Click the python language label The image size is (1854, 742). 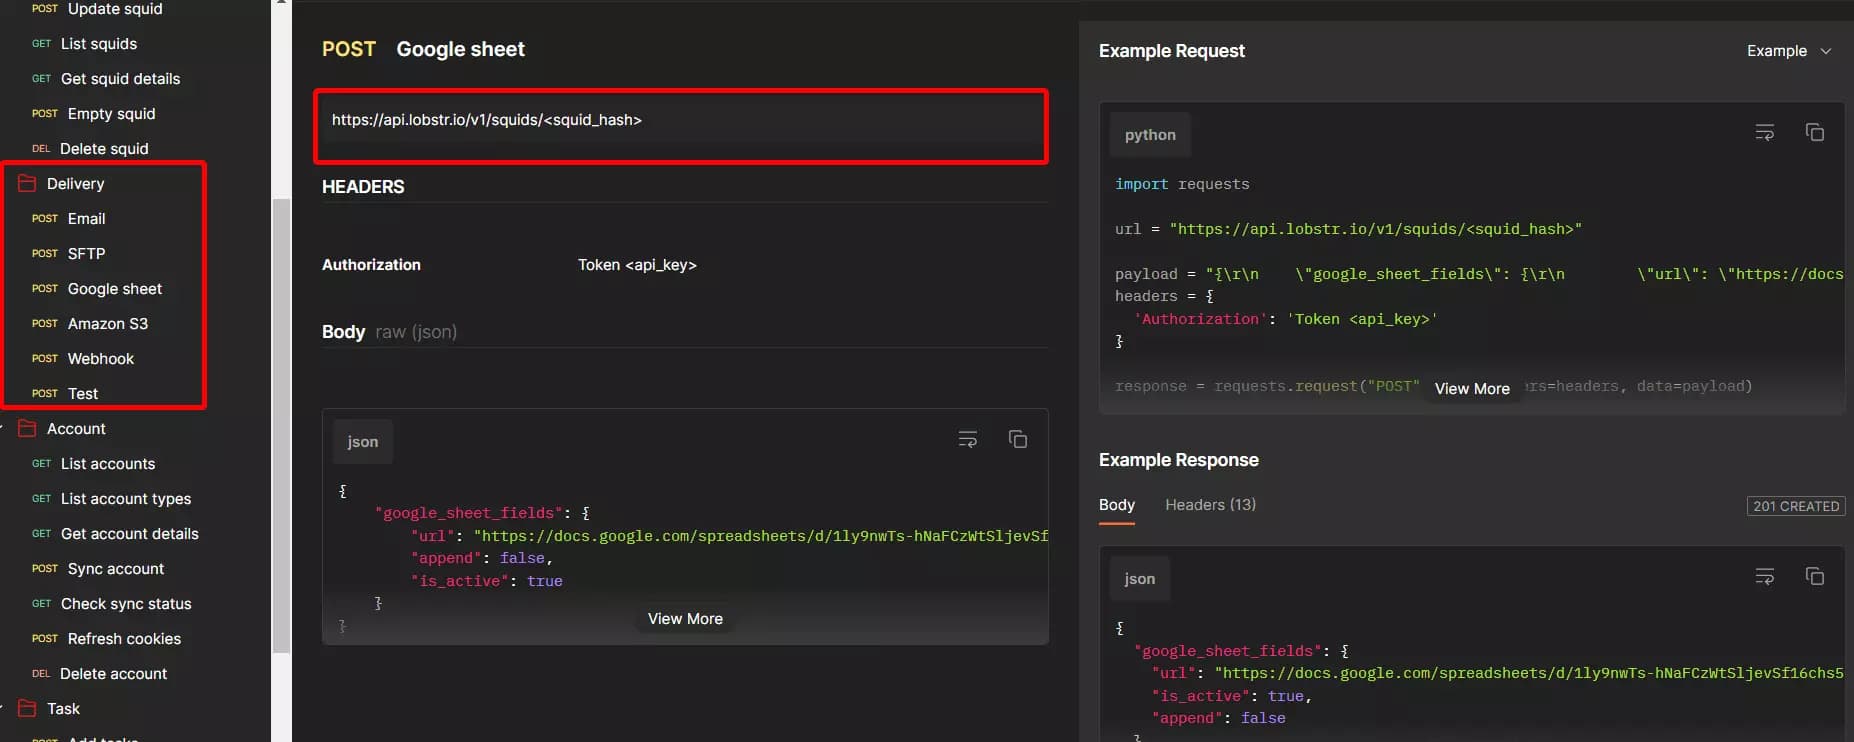click(1150, 135)
